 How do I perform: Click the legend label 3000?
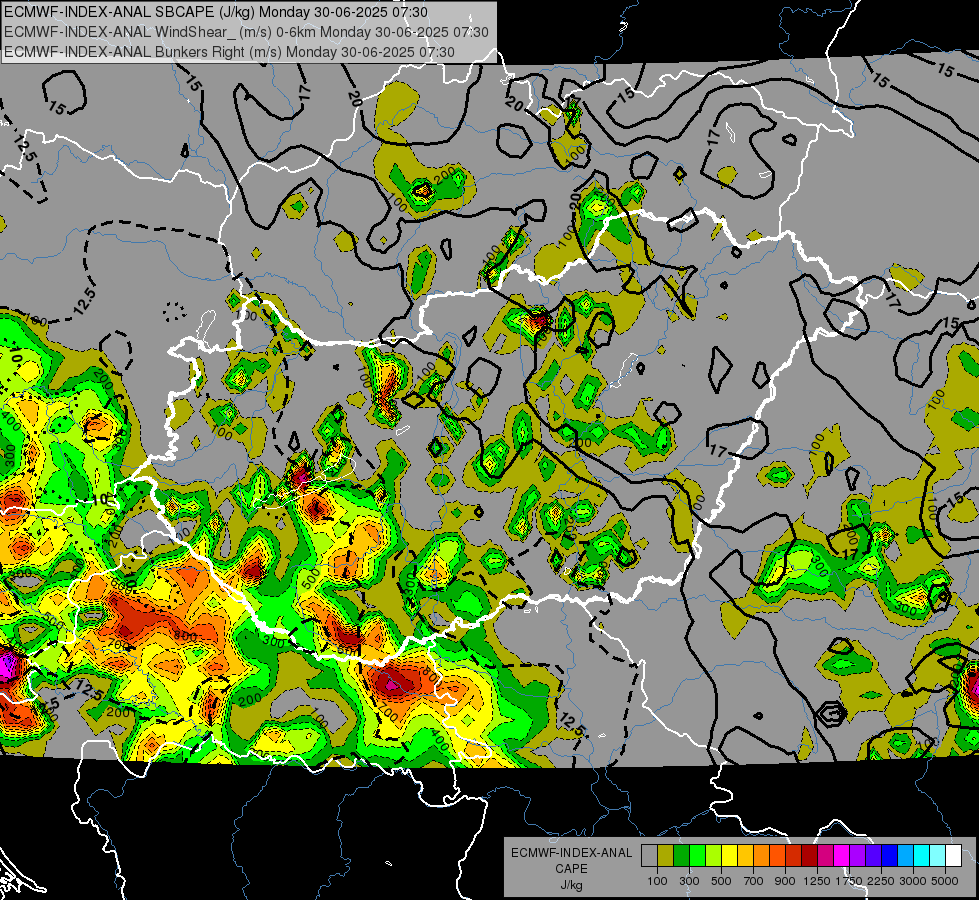(x=913, y=881)
